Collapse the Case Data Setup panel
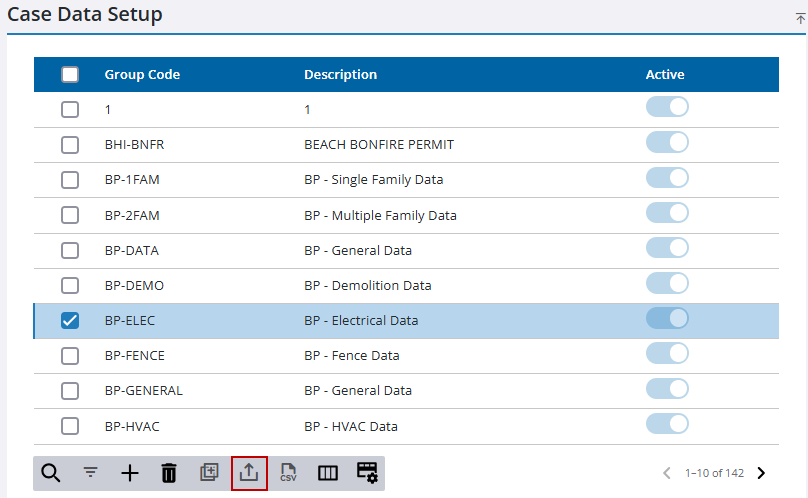 pyautogui.click(x=800, y=18)
